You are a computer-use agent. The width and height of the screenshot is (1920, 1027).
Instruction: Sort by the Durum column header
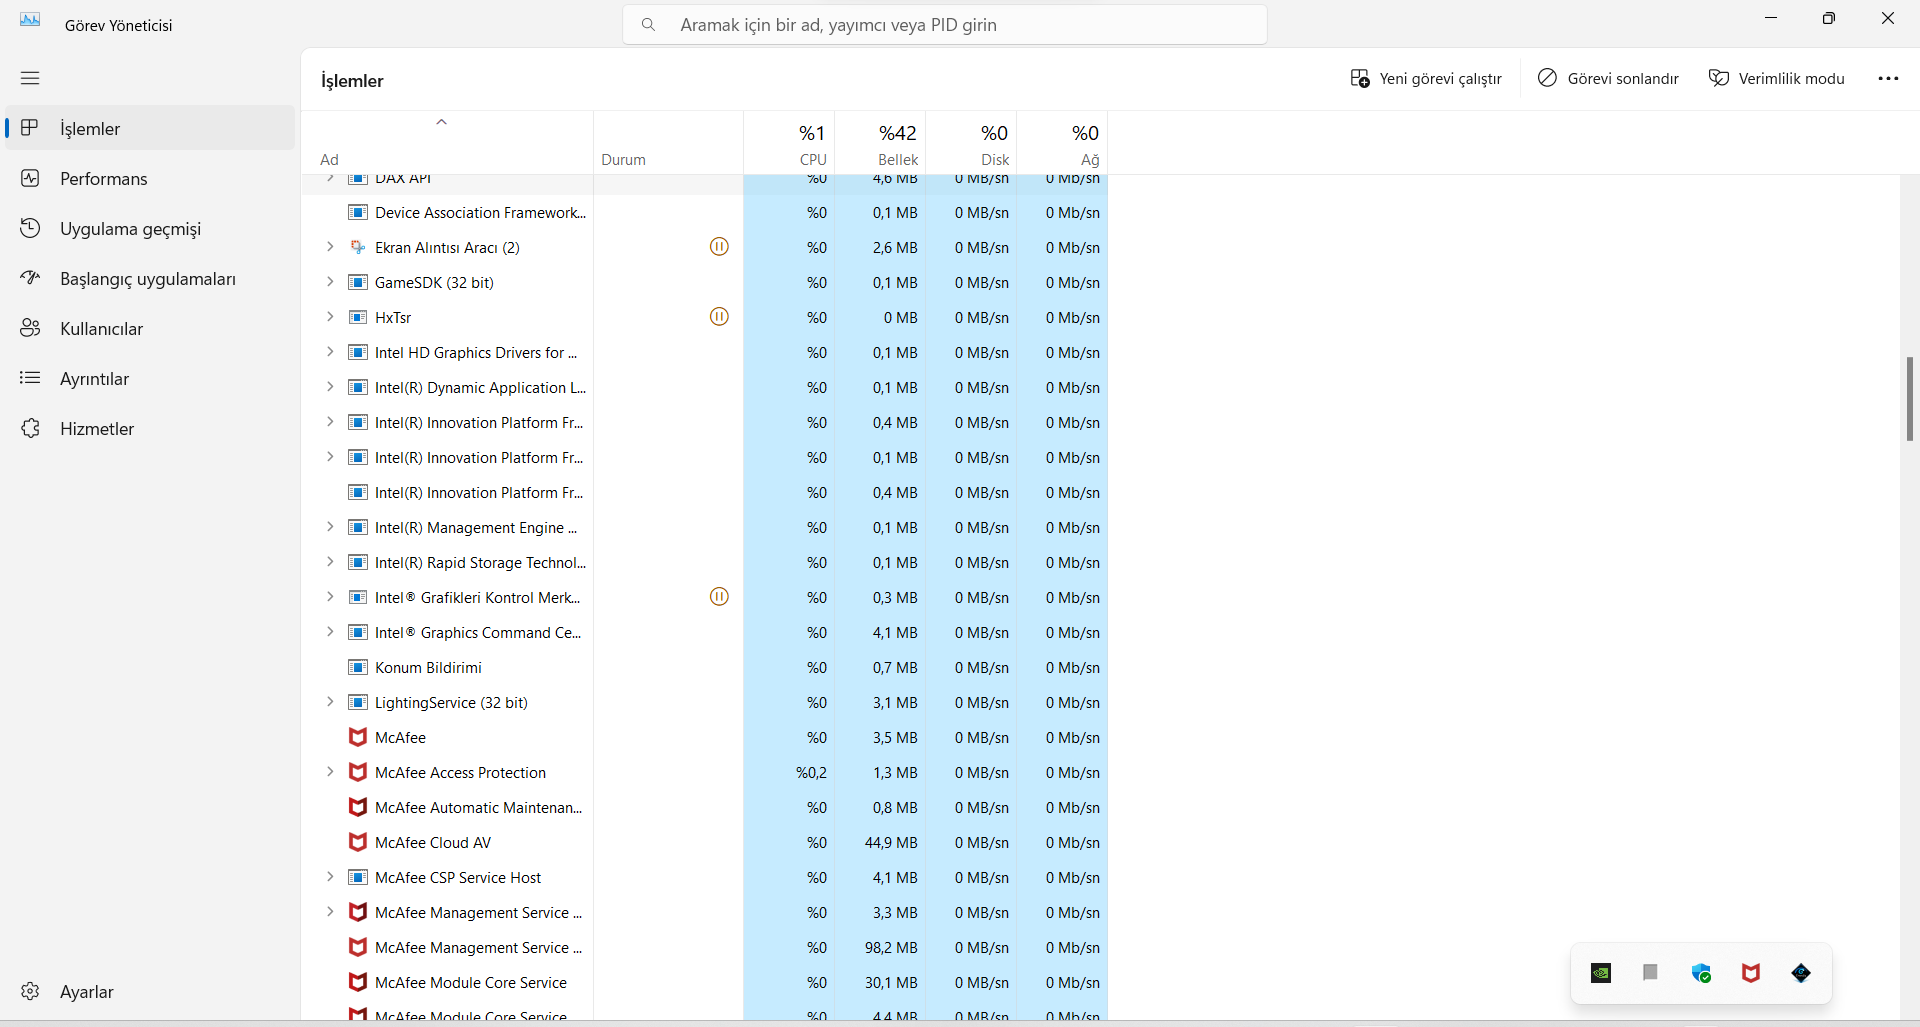668,142
